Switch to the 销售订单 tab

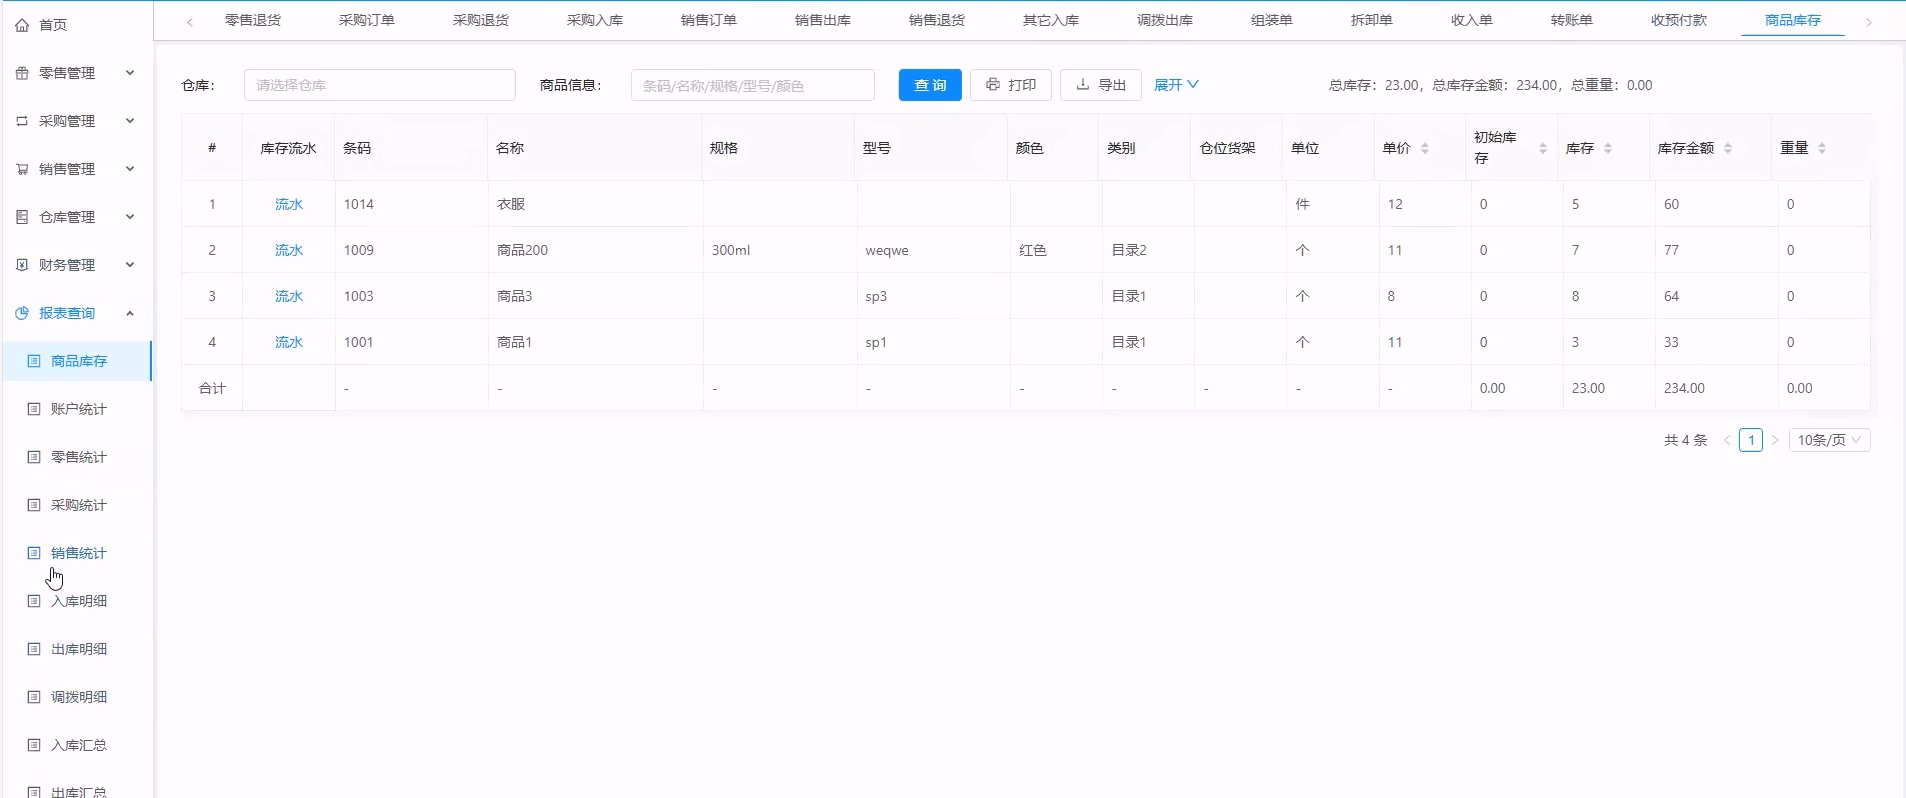click(x=708, y=20)
